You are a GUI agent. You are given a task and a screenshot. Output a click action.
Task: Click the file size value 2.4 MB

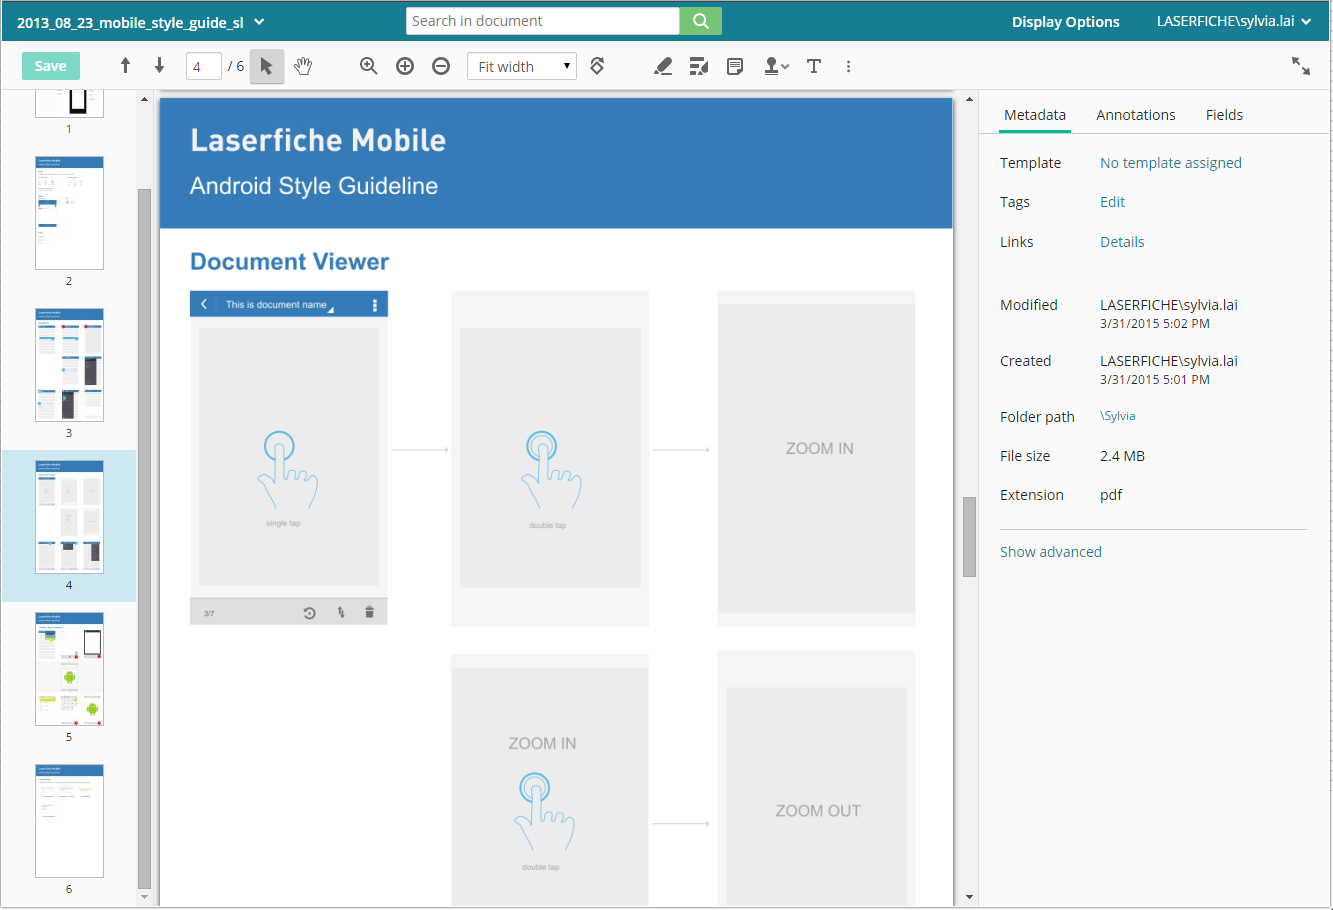[1122, 456]
